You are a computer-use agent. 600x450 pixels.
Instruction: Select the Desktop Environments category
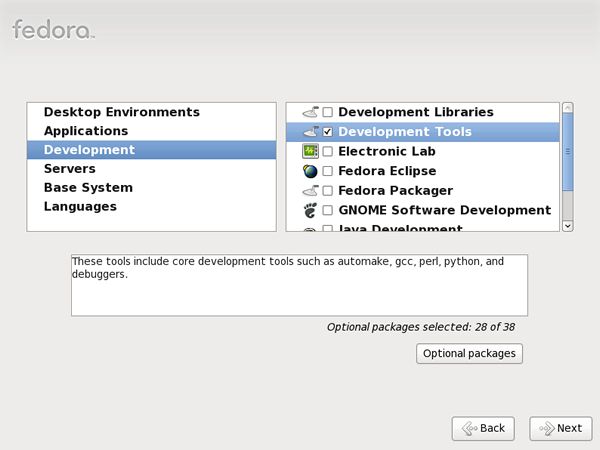pos(152,112)
